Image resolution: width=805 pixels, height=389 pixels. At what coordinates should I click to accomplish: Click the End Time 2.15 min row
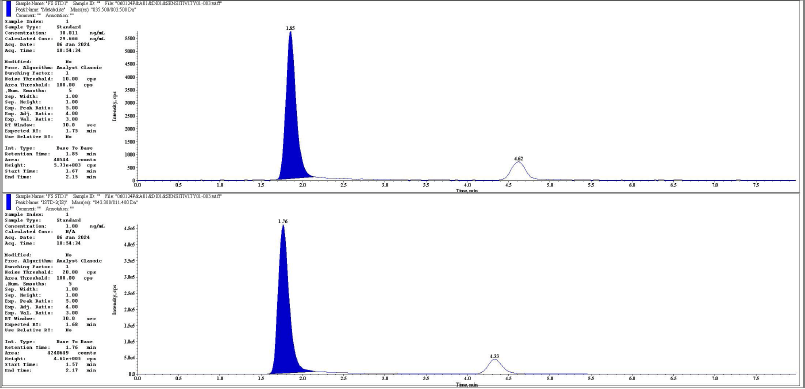click(50, 177)
